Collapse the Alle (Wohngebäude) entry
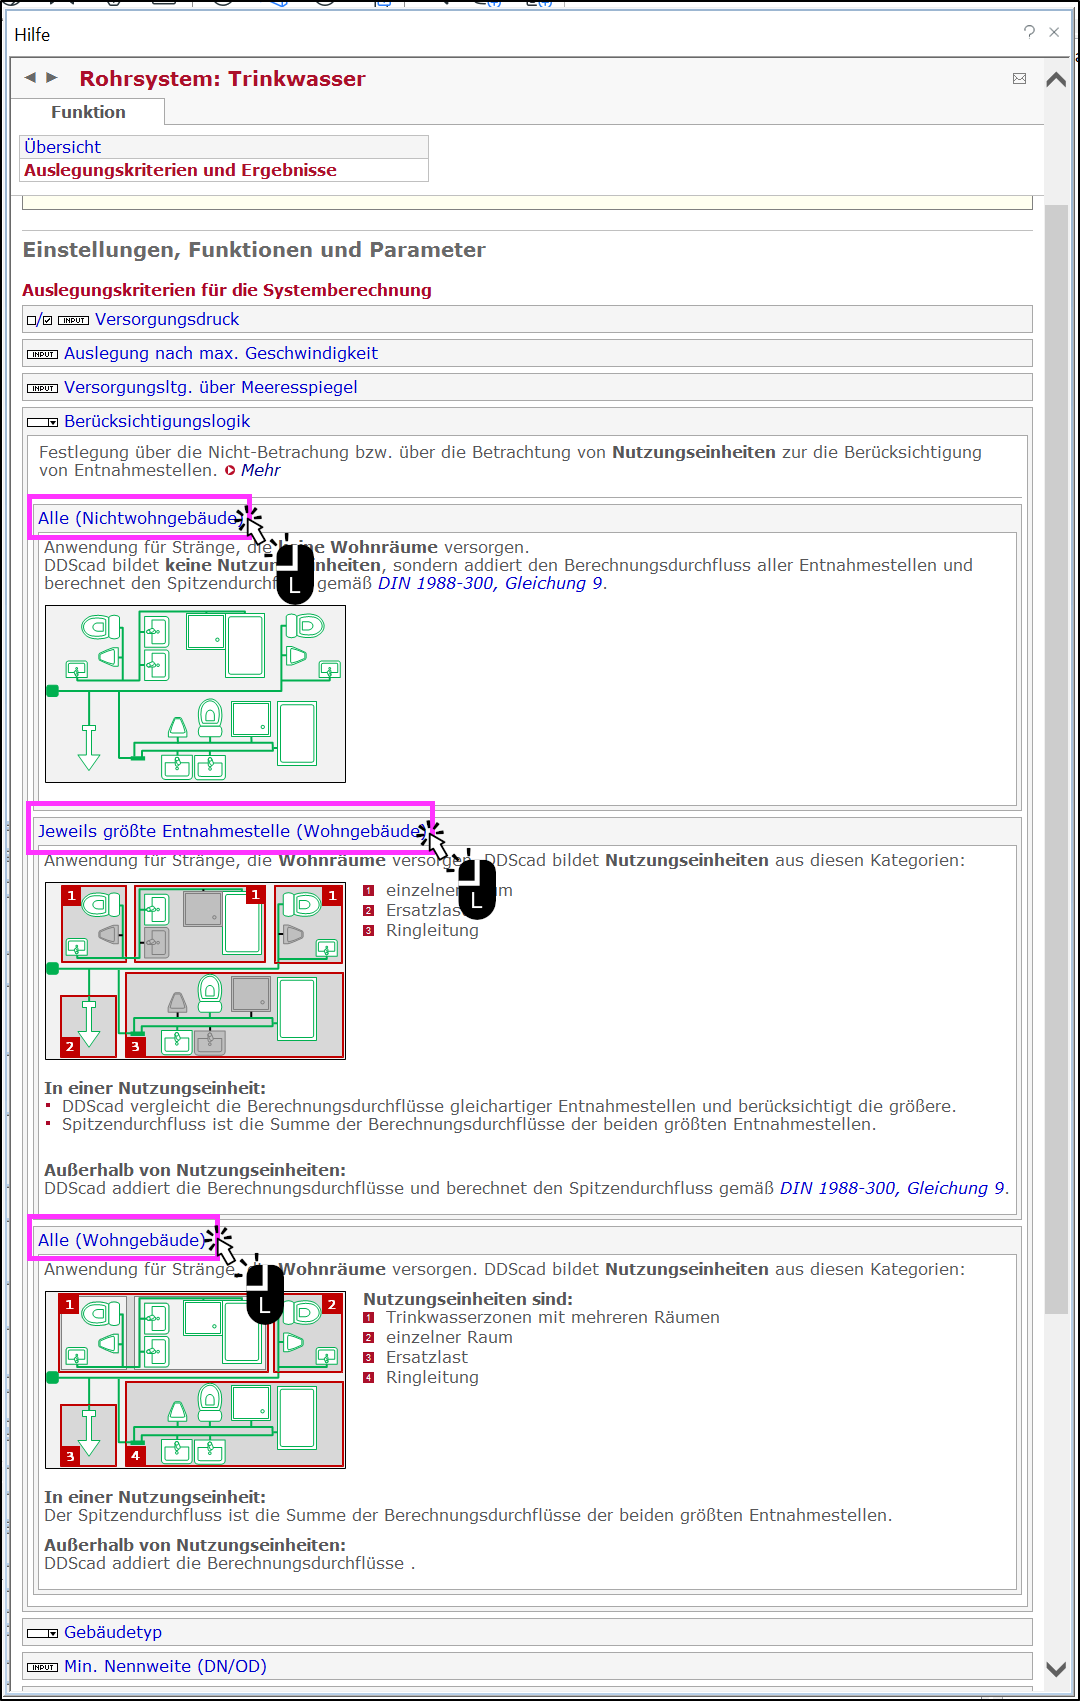The height and width of the screenshot is (1701, 1080). (x=120, y=1240)
